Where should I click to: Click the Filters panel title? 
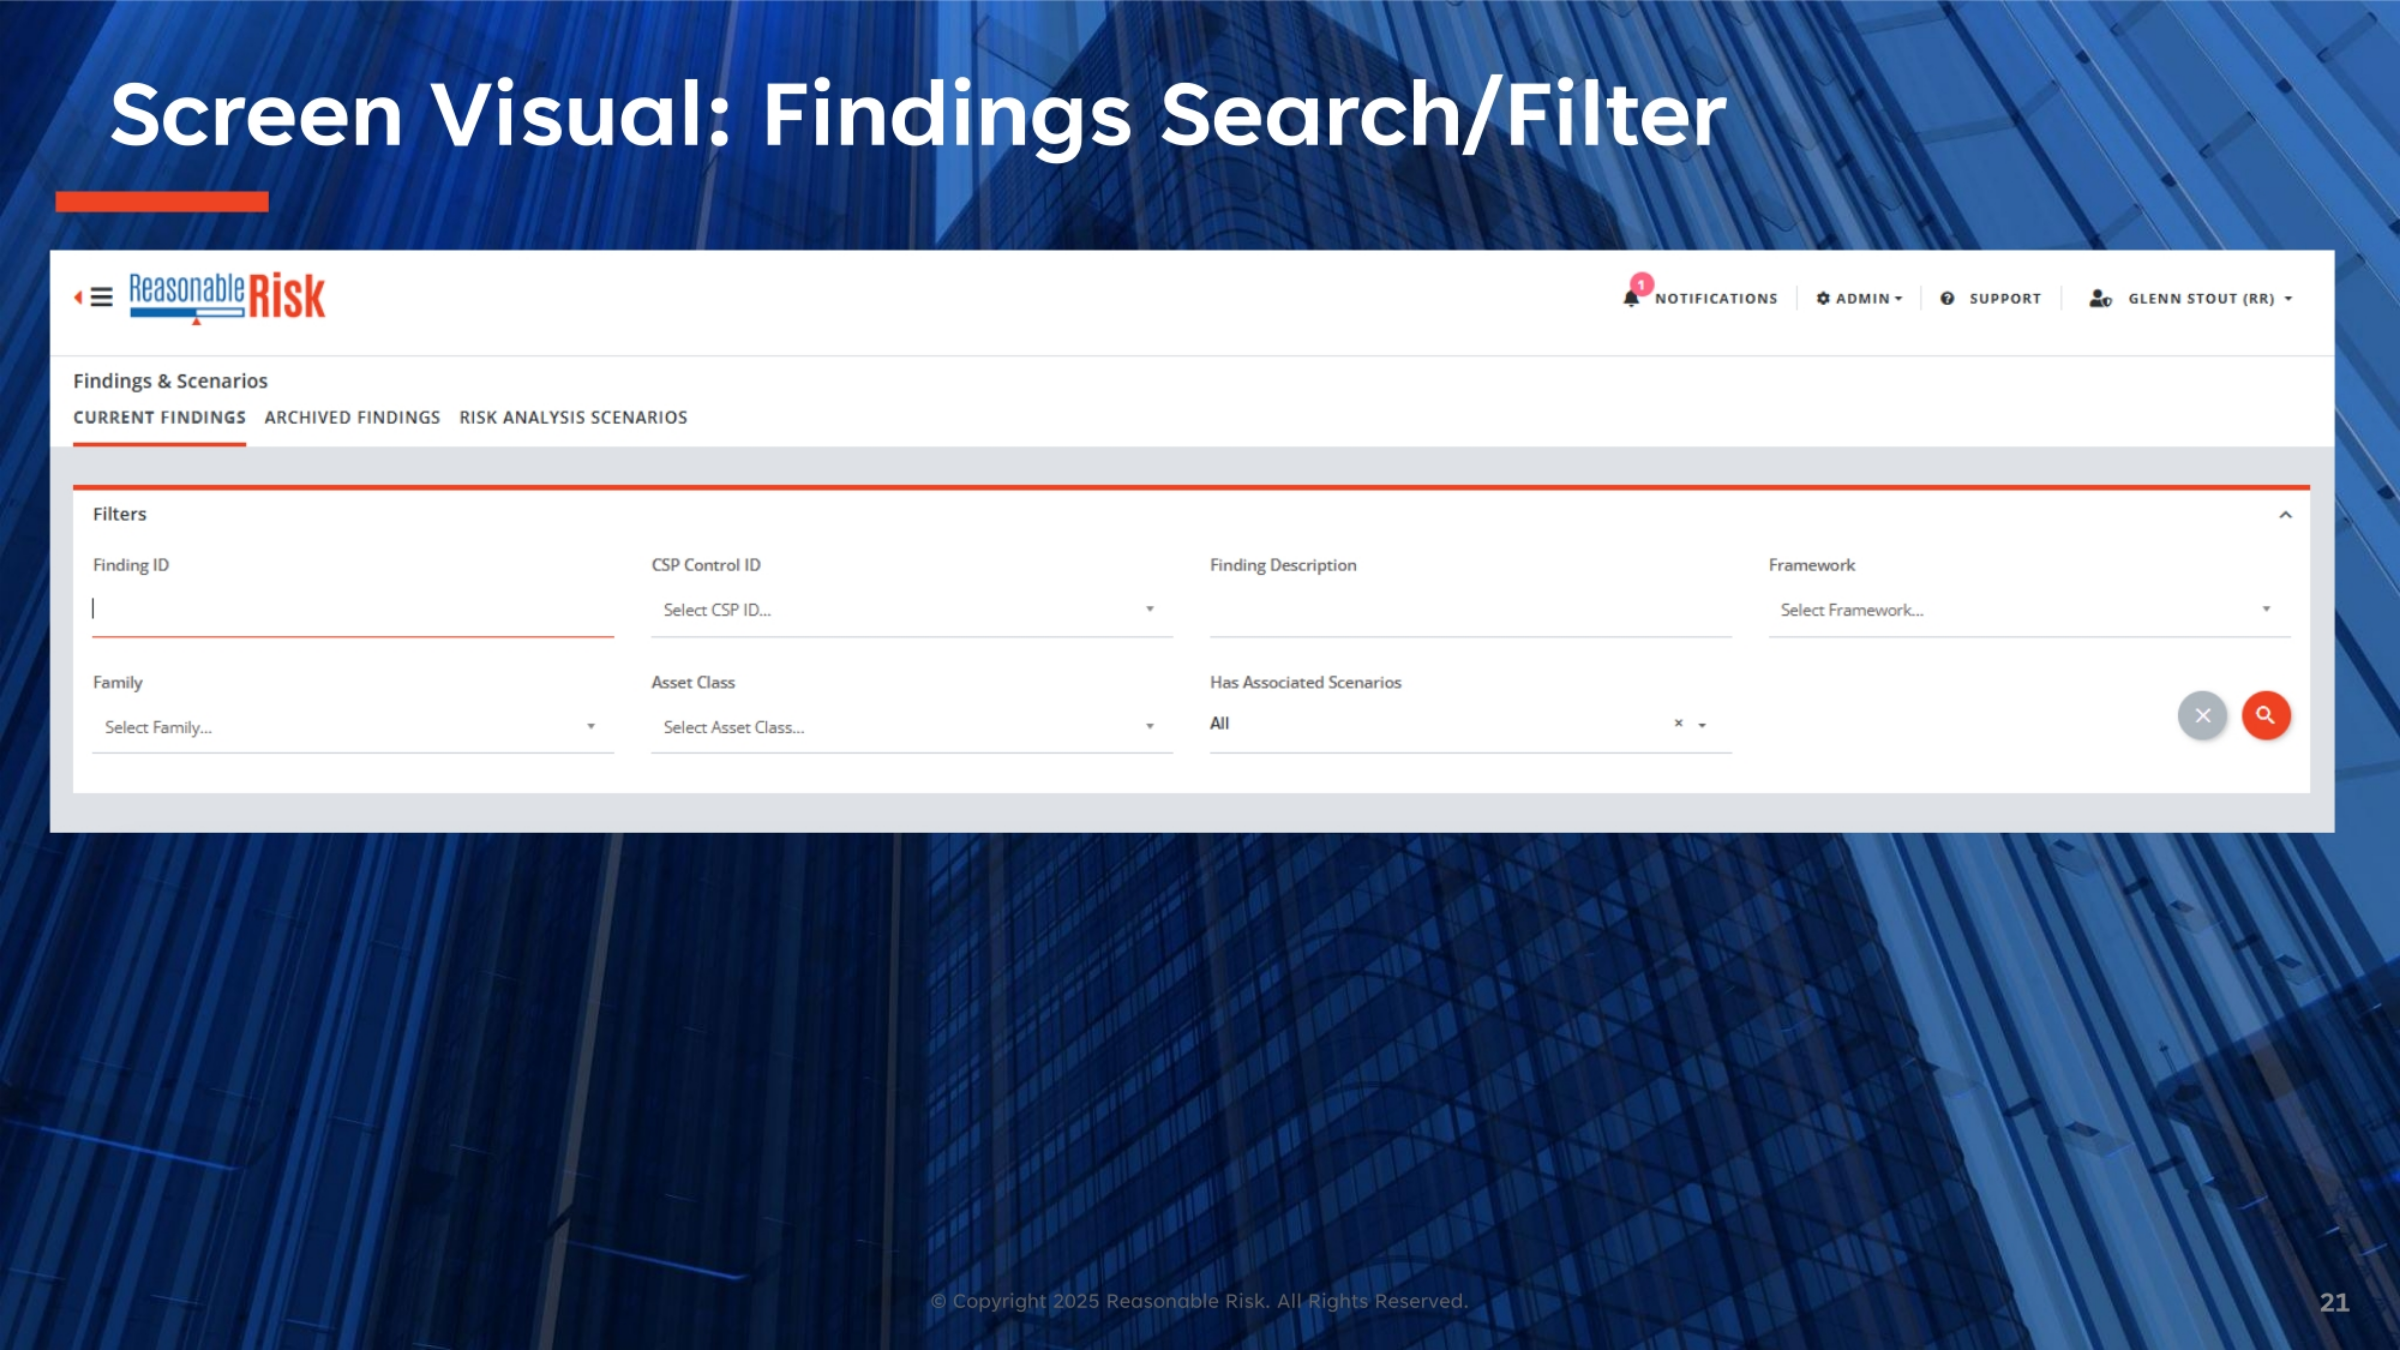coord(119,514)
